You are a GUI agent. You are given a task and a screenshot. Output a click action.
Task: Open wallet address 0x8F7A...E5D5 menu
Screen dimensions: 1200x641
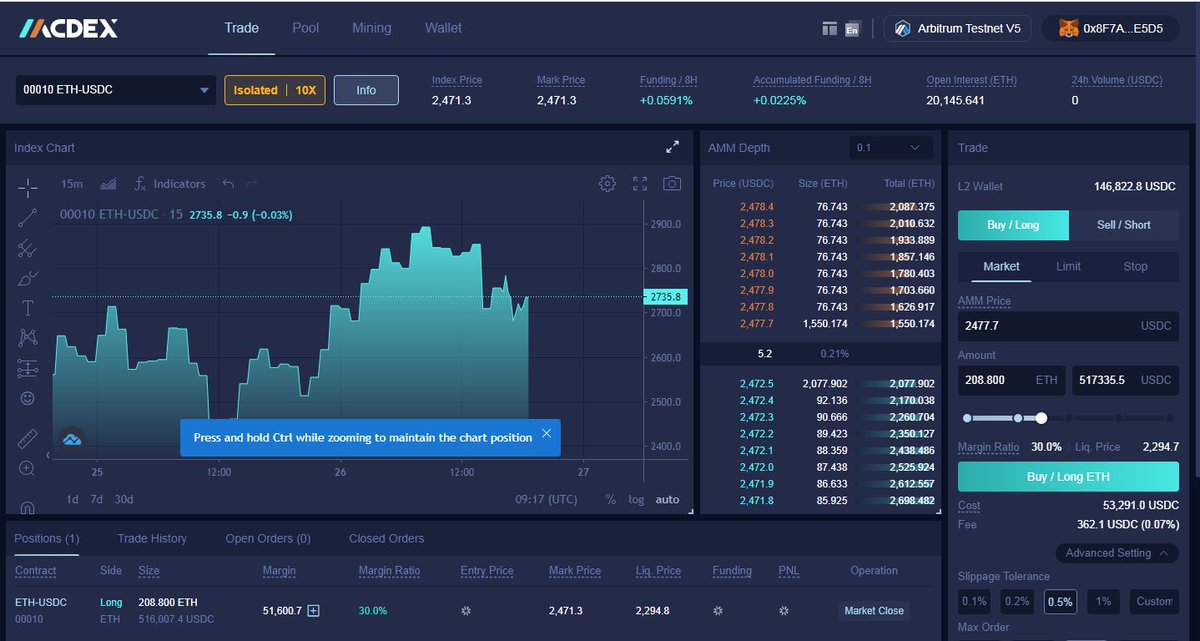(x=1111, y=29)
